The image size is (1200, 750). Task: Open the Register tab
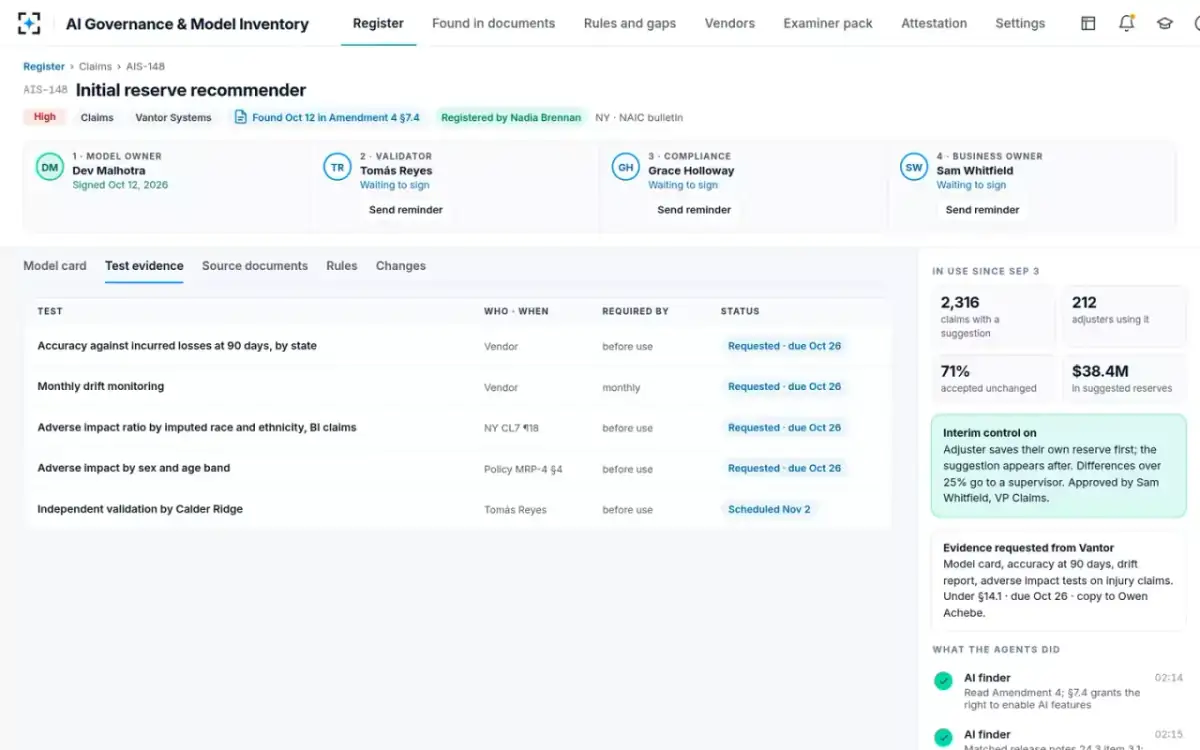(378, 23)
